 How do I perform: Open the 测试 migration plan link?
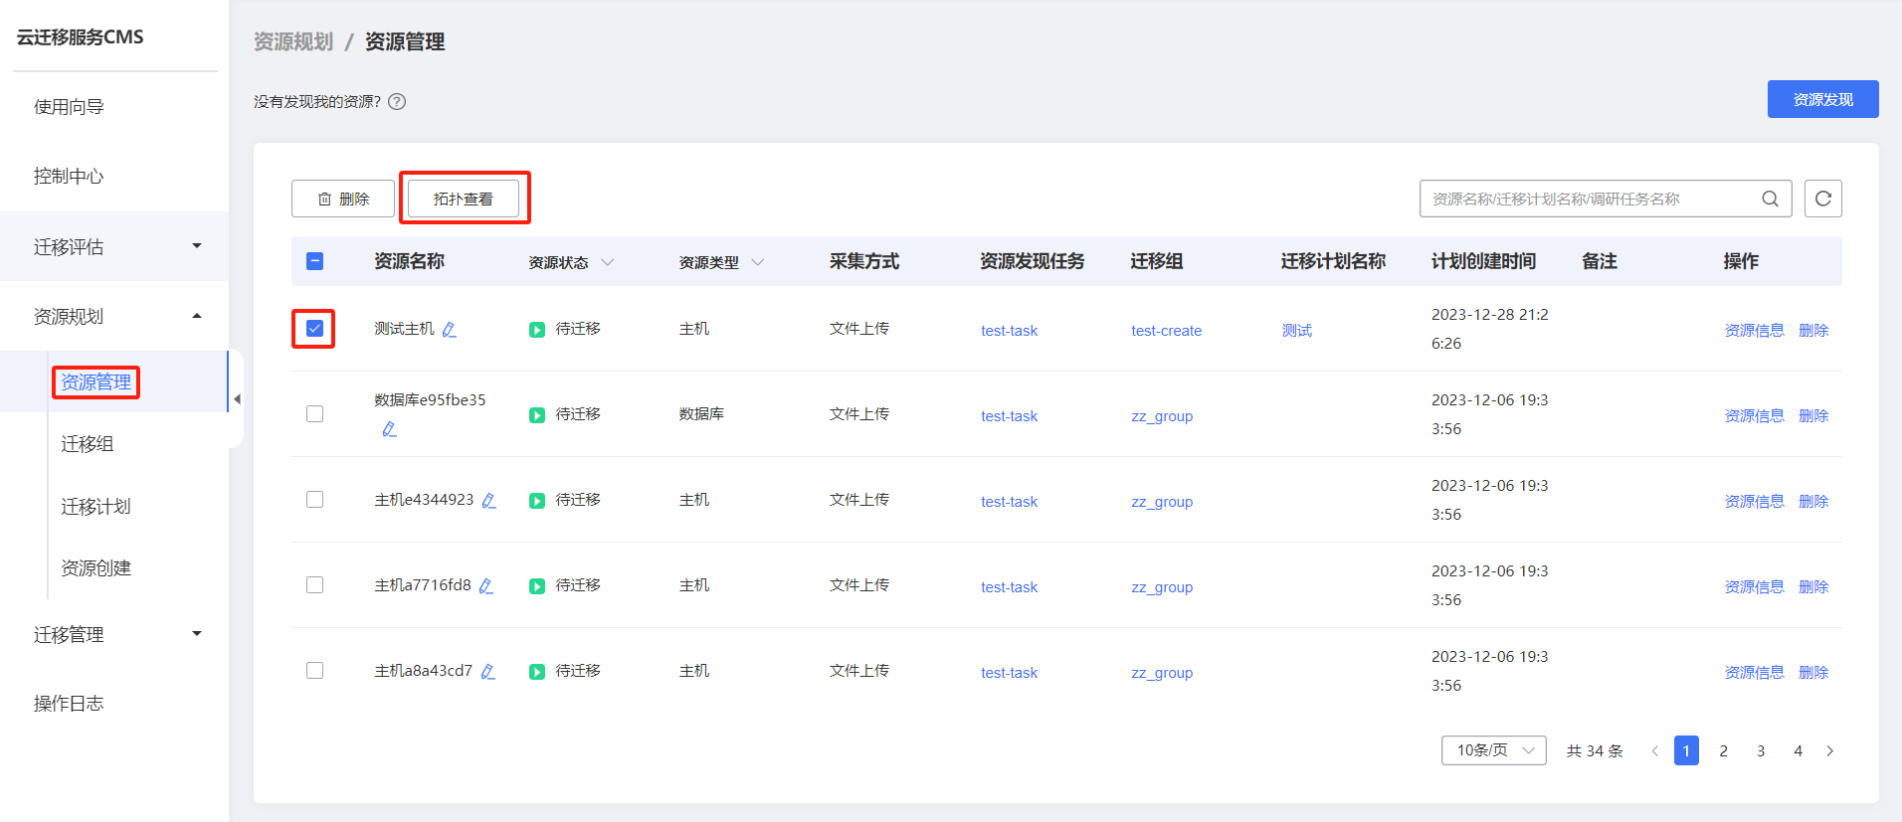pyautogui.click(x=1296, y=330)
